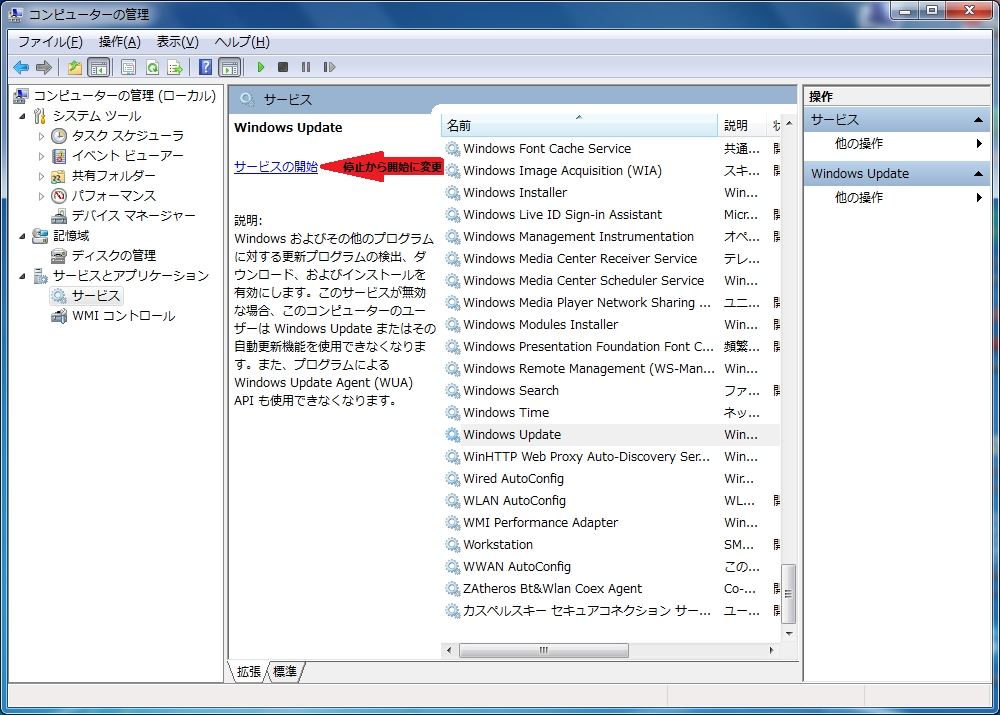The height and width of the screenshot is (715, 1000).
Task: Open the 操作(A) menu
Action: point(120,42)
